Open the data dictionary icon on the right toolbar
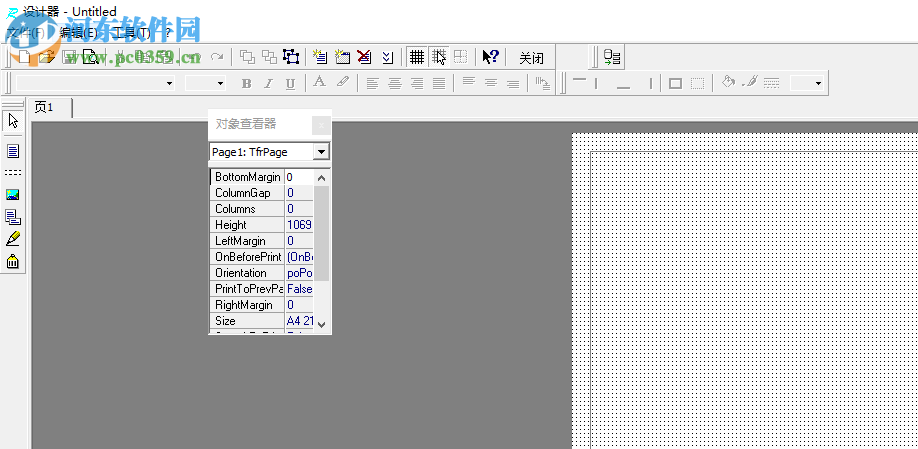This screenshot has height=449, width=918. tap(612, 57)
